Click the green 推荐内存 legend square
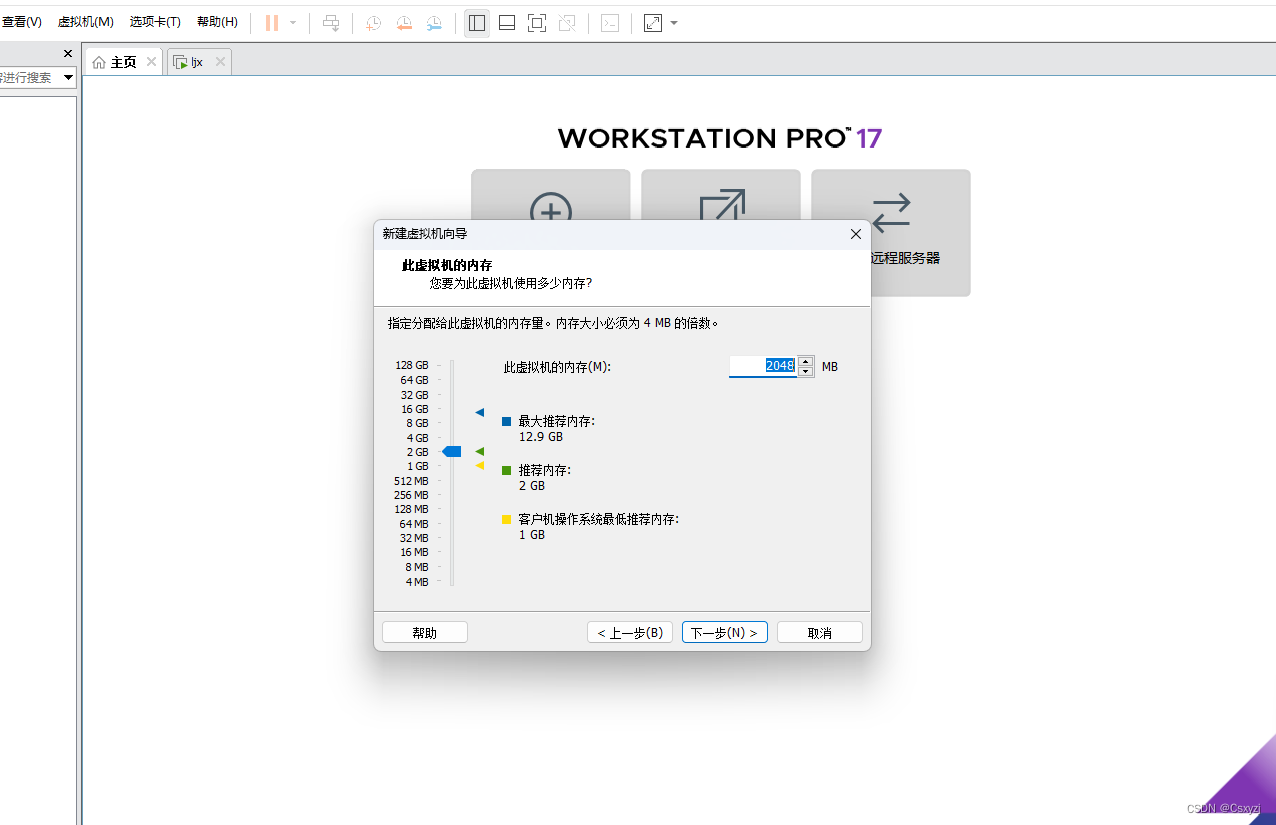 [507, 470]
